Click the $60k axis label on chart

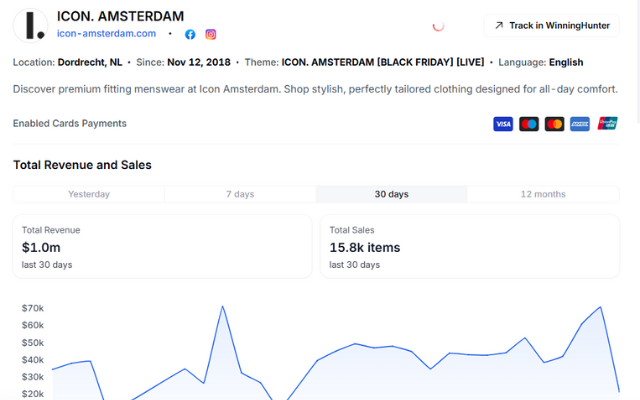point(33,325)
